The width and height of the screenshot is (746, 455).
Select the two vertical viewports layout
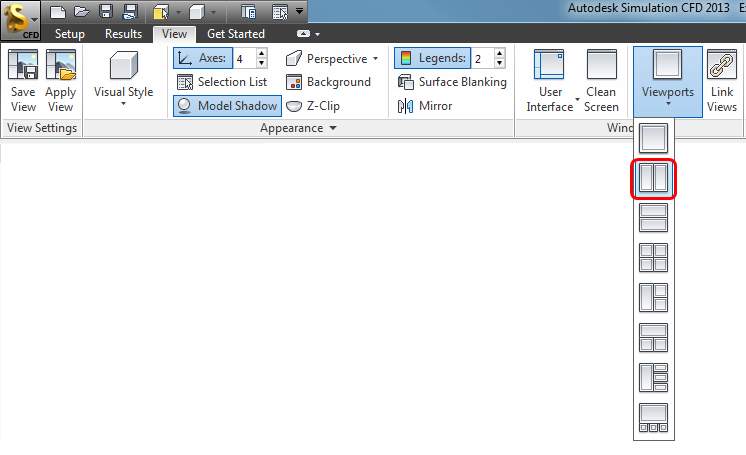pyautogui.click(x=653, y=178)
